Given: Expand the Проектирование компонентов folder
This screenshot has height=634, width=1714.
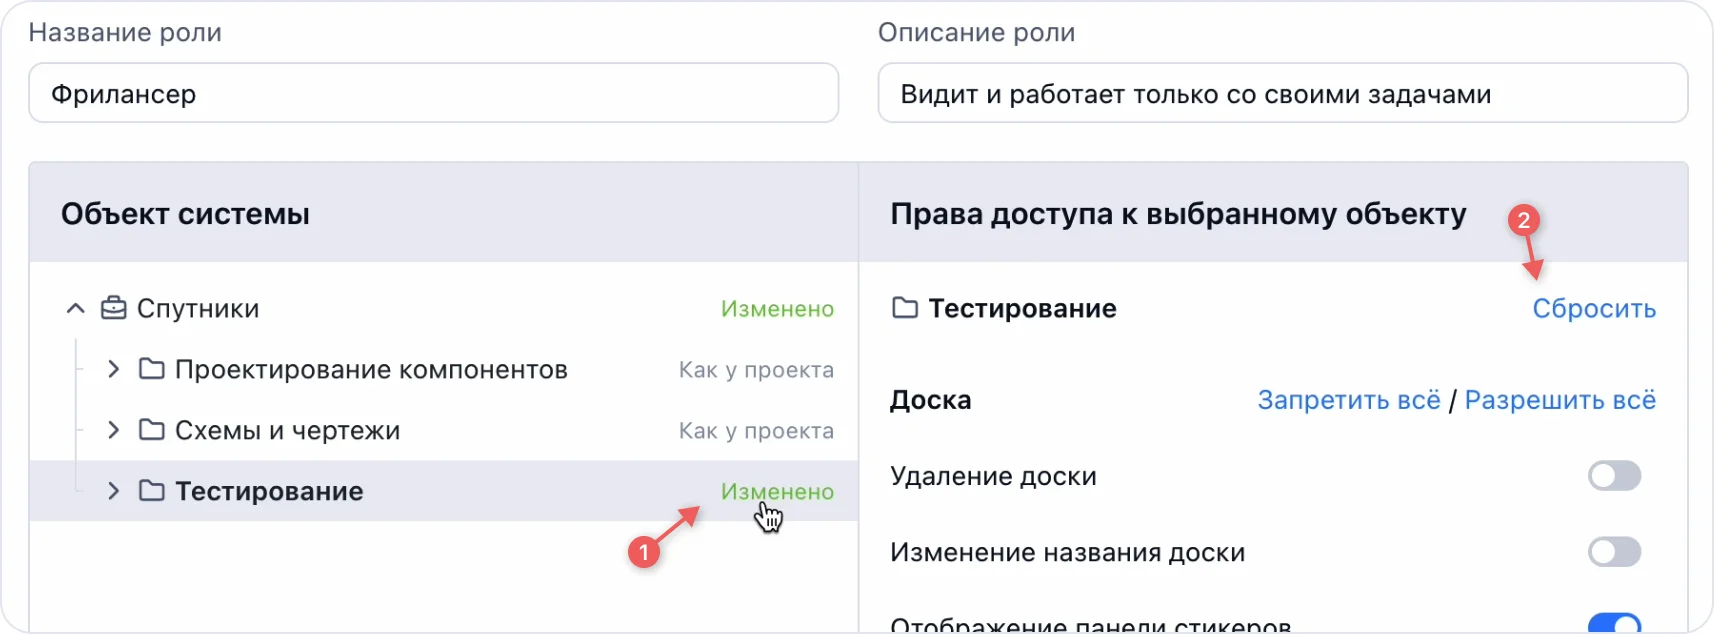Looking at the screenshot, I should click(x=113, y=369).
